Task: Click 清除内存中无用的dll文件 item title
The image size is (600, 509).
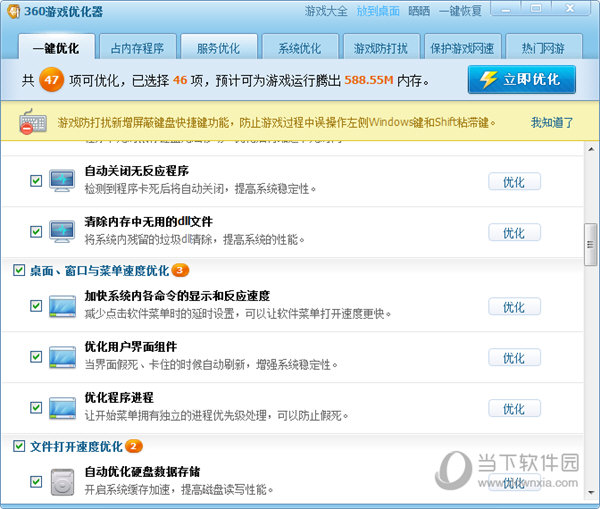Action: tap(148, 222)
